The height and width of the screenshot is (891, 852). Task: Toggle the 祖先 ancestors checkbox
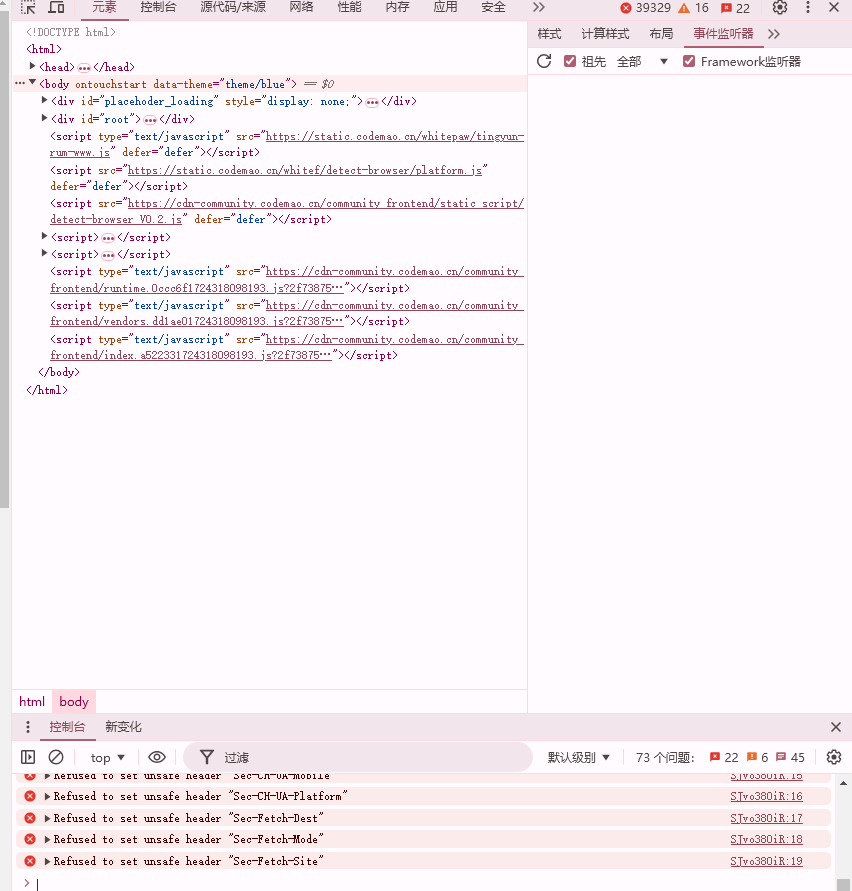(x=570, y=61)
